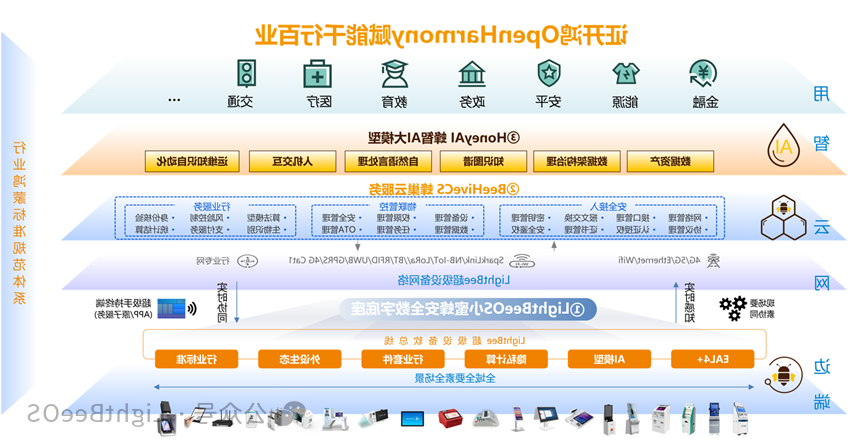Click the 交通 traffic light icon
The image size is (865, 448).
pyautogui.click(x=247, y=73)
